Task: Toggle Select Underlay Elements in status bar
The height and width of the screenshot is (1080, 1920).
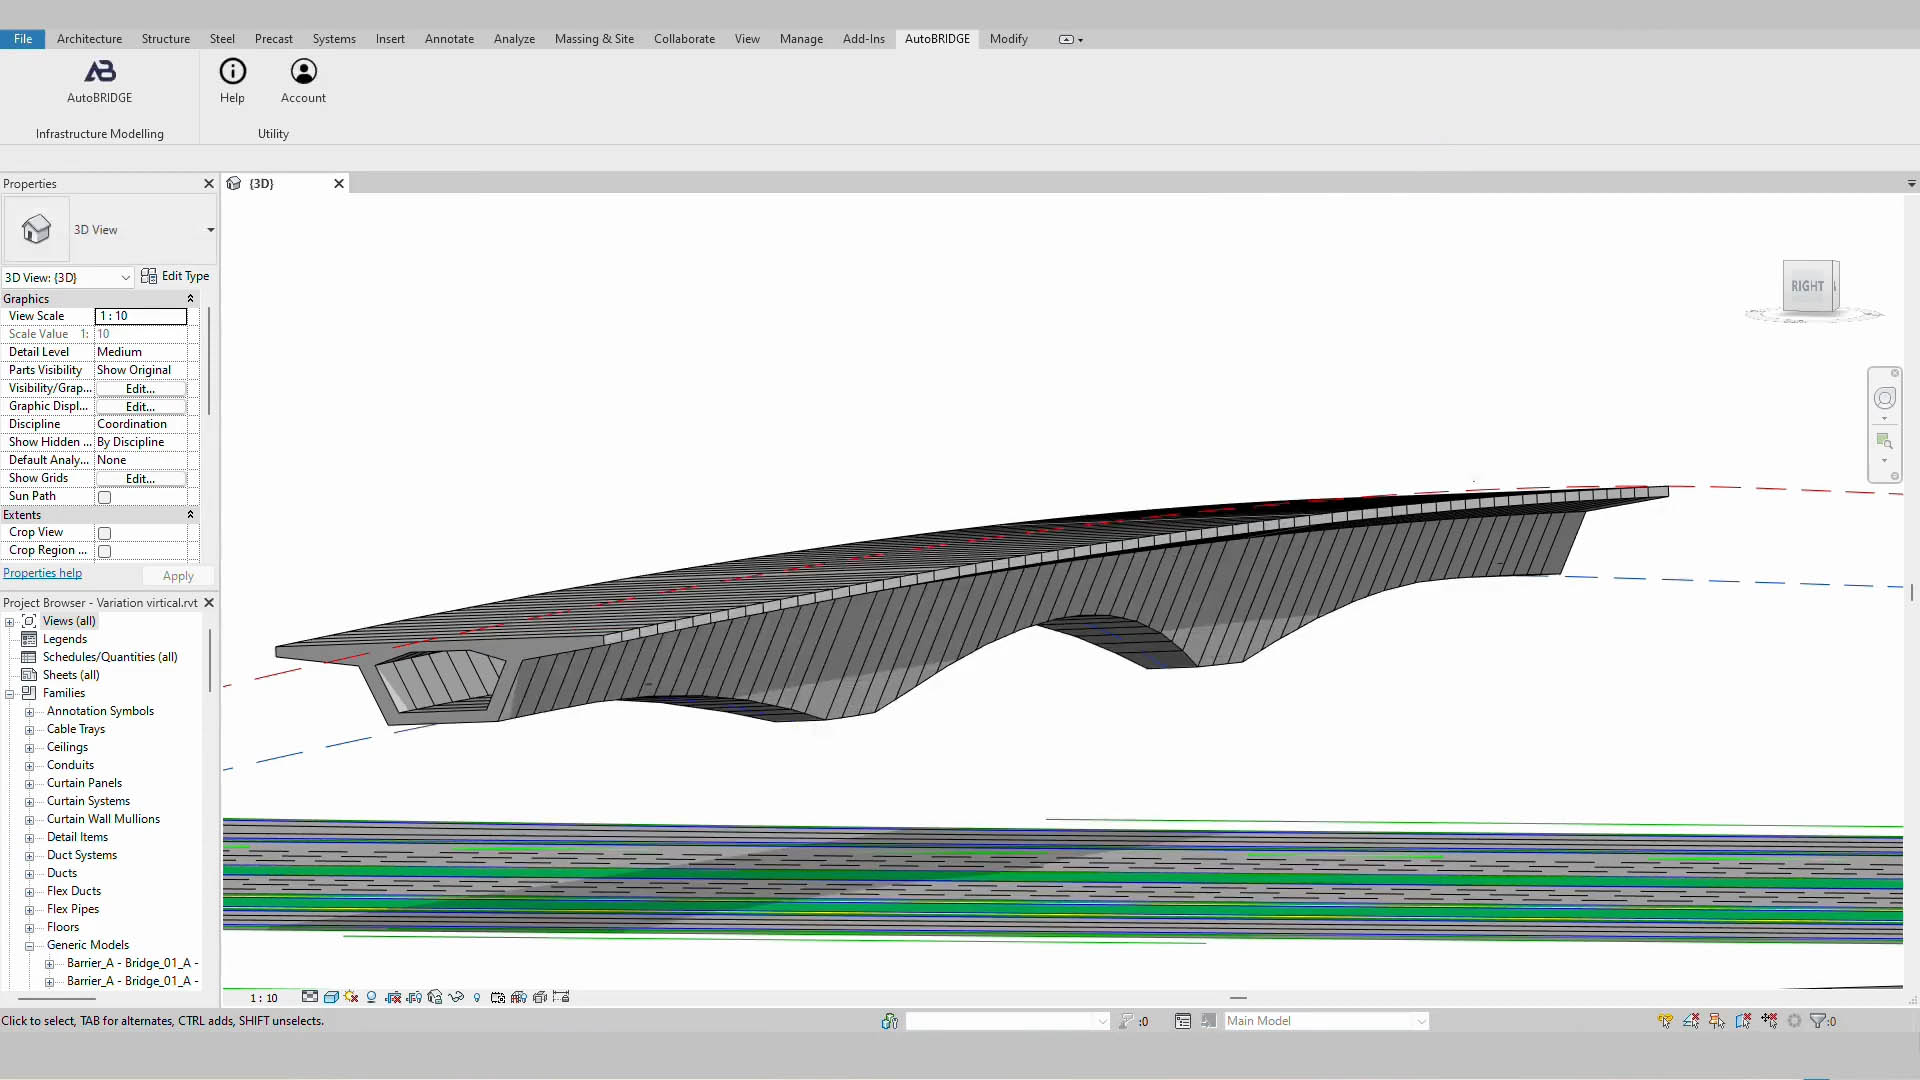Action: (1691, 1021)
